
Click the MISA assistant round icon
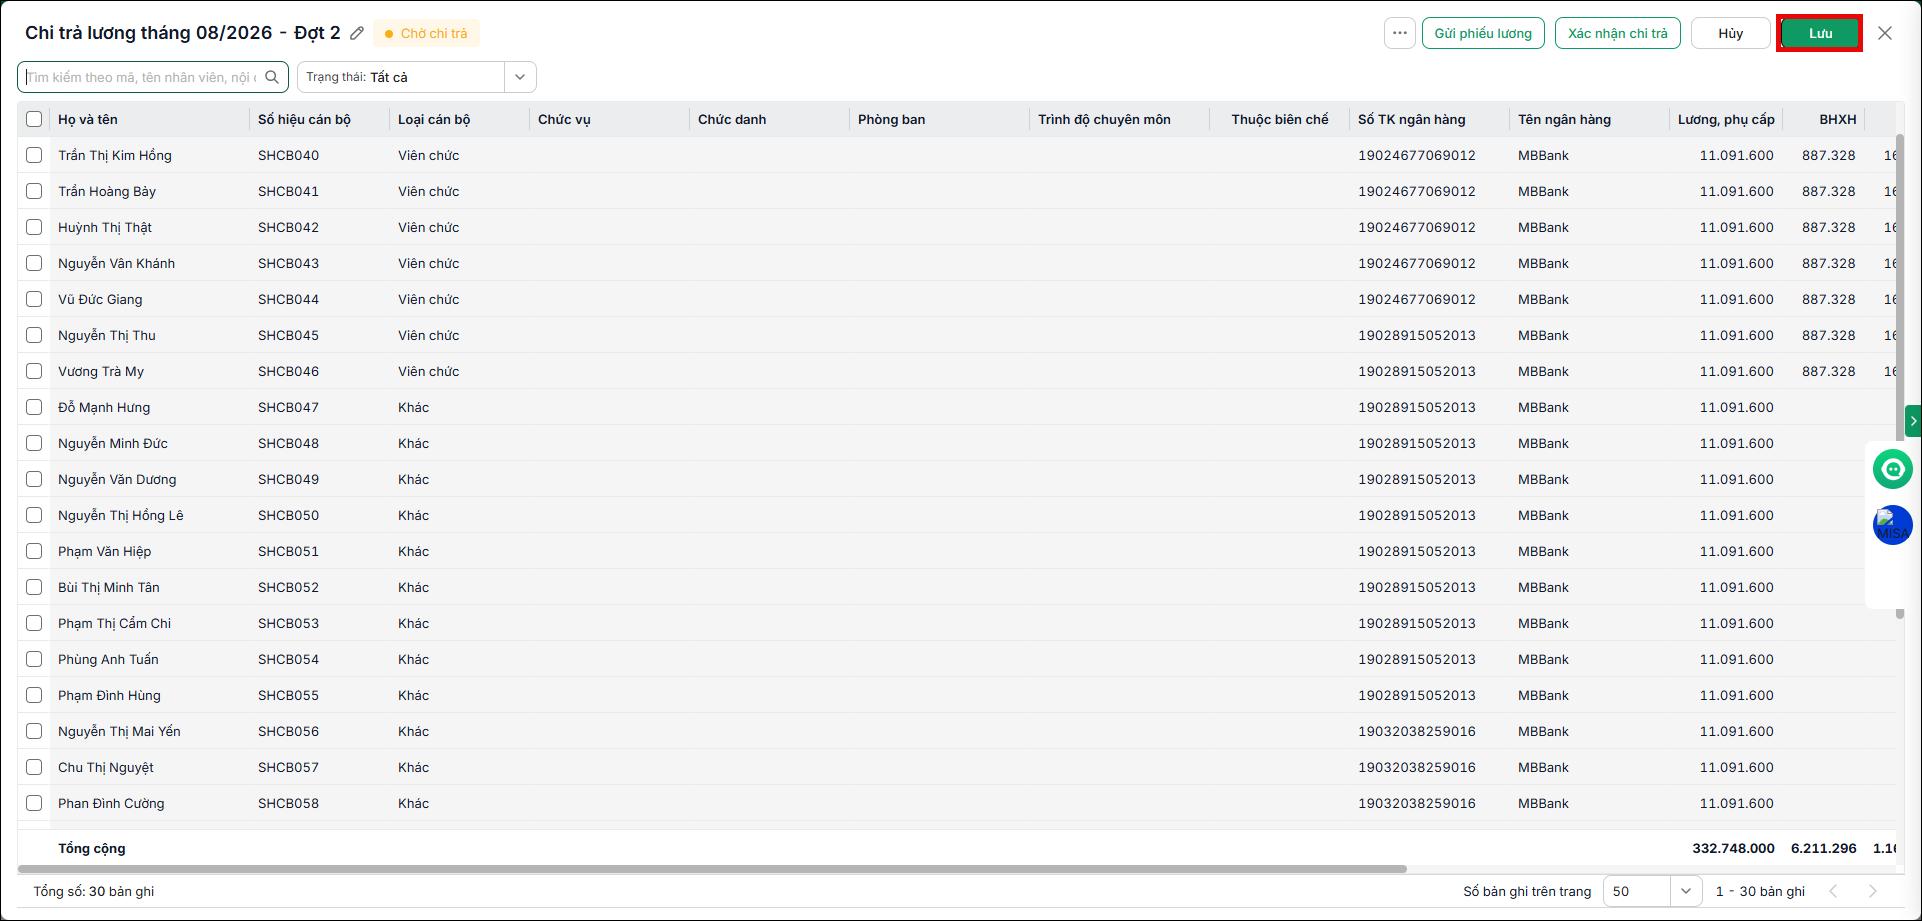click(x=1892, y=525)
